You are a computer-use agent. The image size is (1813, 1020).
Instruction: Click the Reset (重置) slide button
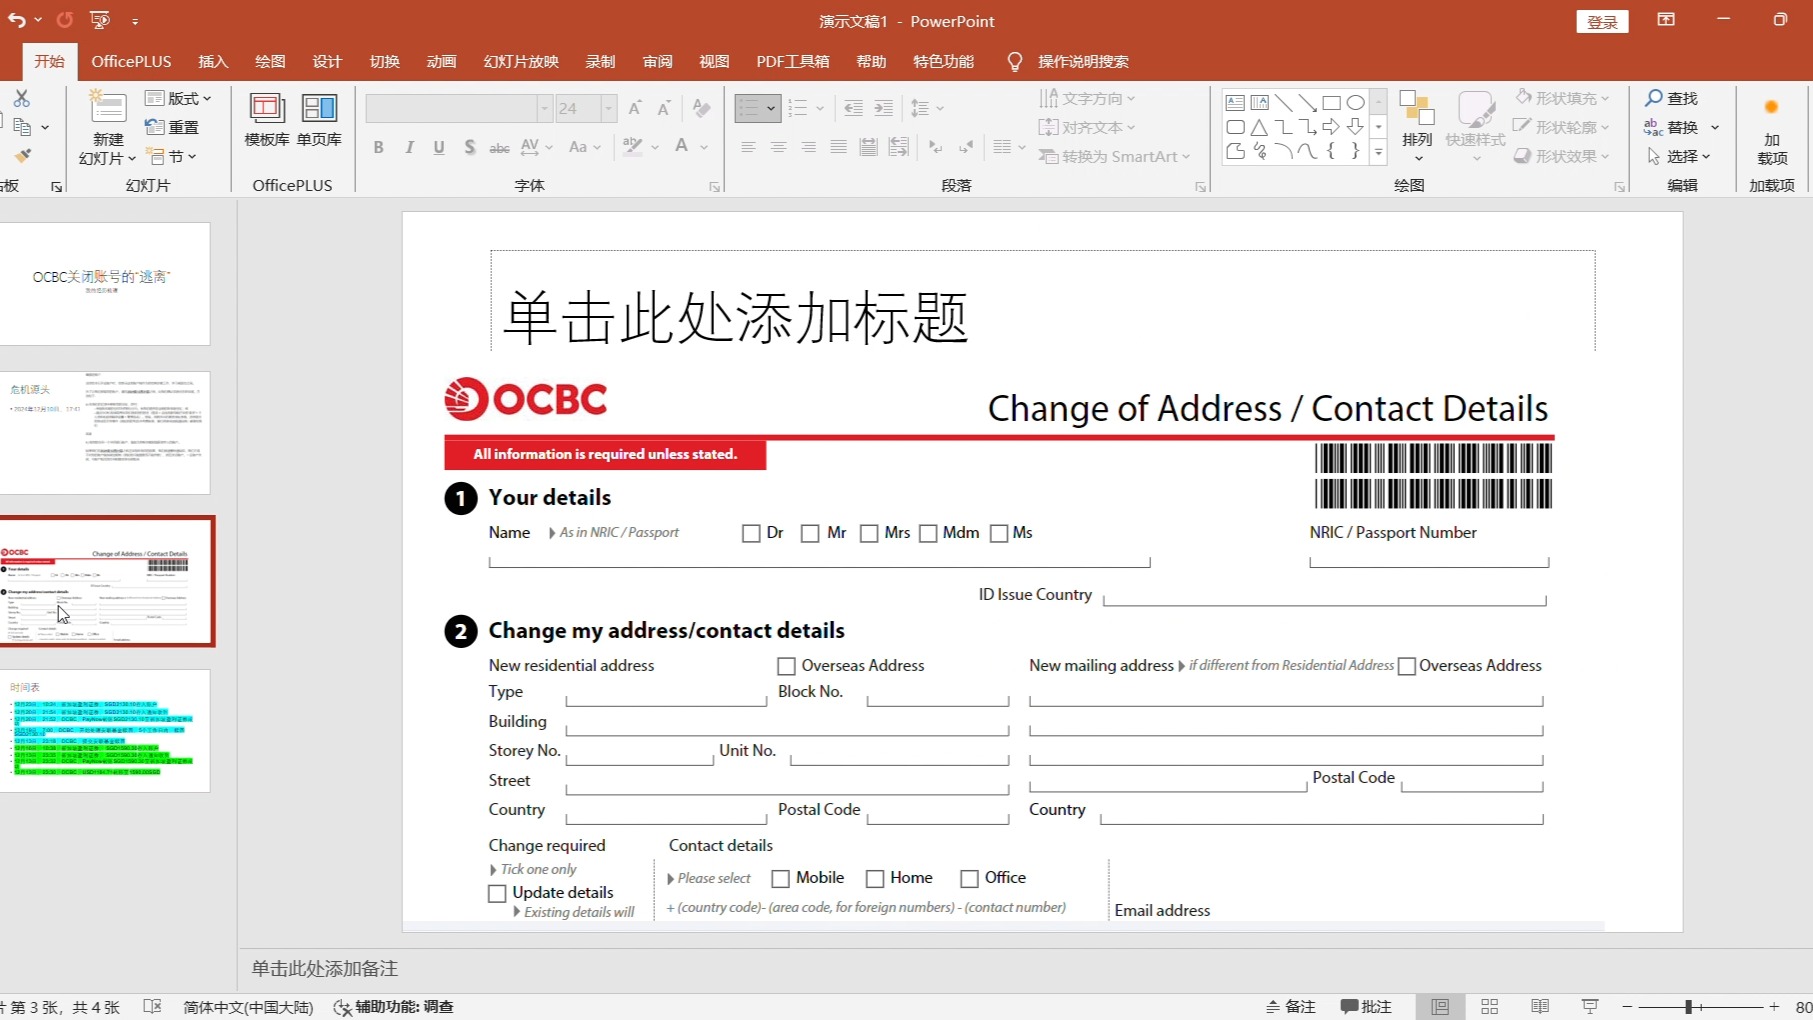(x=172, y=127)
